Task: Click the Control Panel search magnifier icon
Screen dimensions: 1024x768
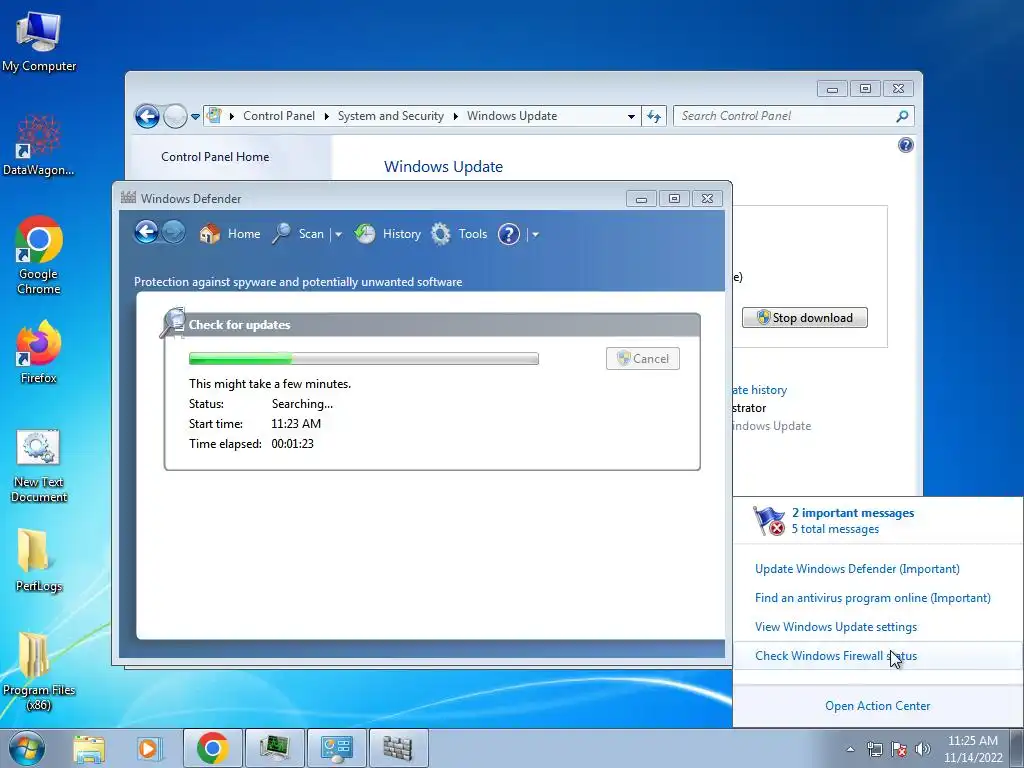Action: click(902, 116)
